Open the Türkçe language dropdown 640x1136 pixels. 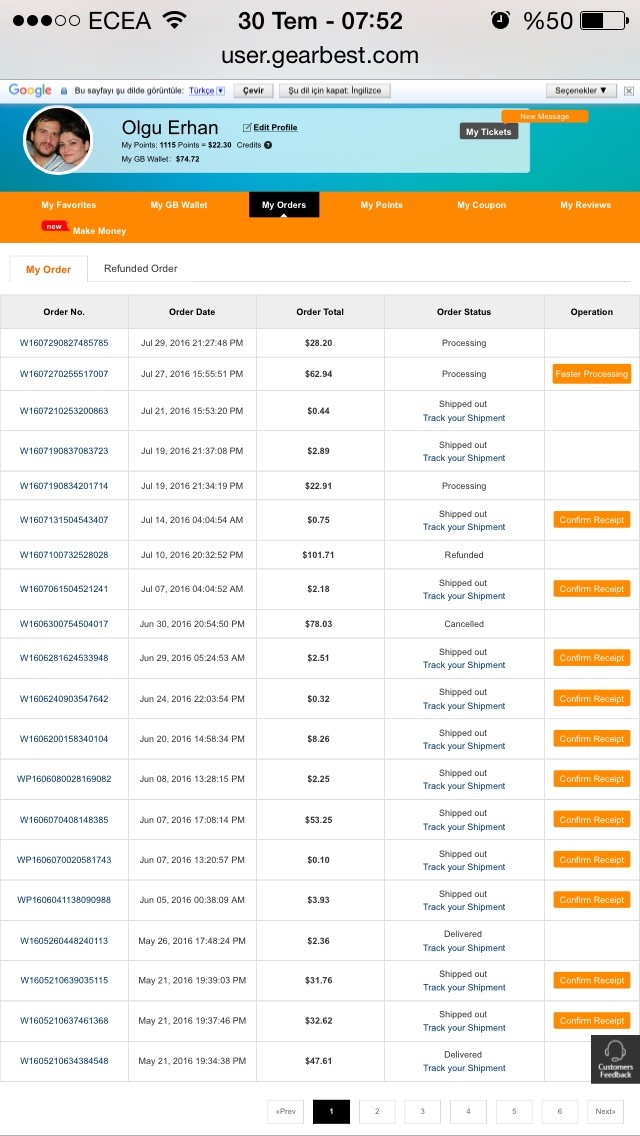207,91
